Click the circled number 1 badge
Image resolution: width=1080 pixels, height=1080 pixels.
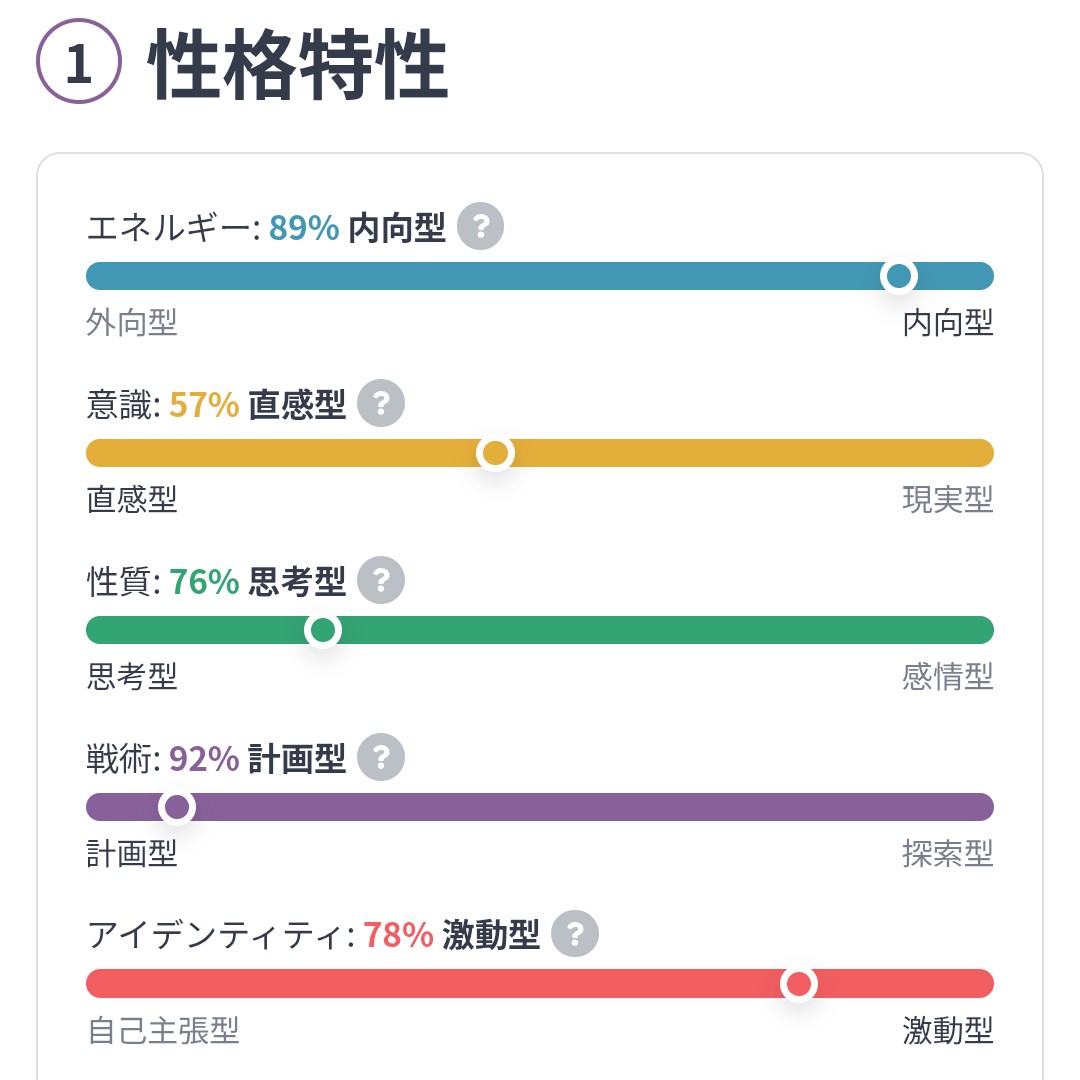[x=79, y=62]
